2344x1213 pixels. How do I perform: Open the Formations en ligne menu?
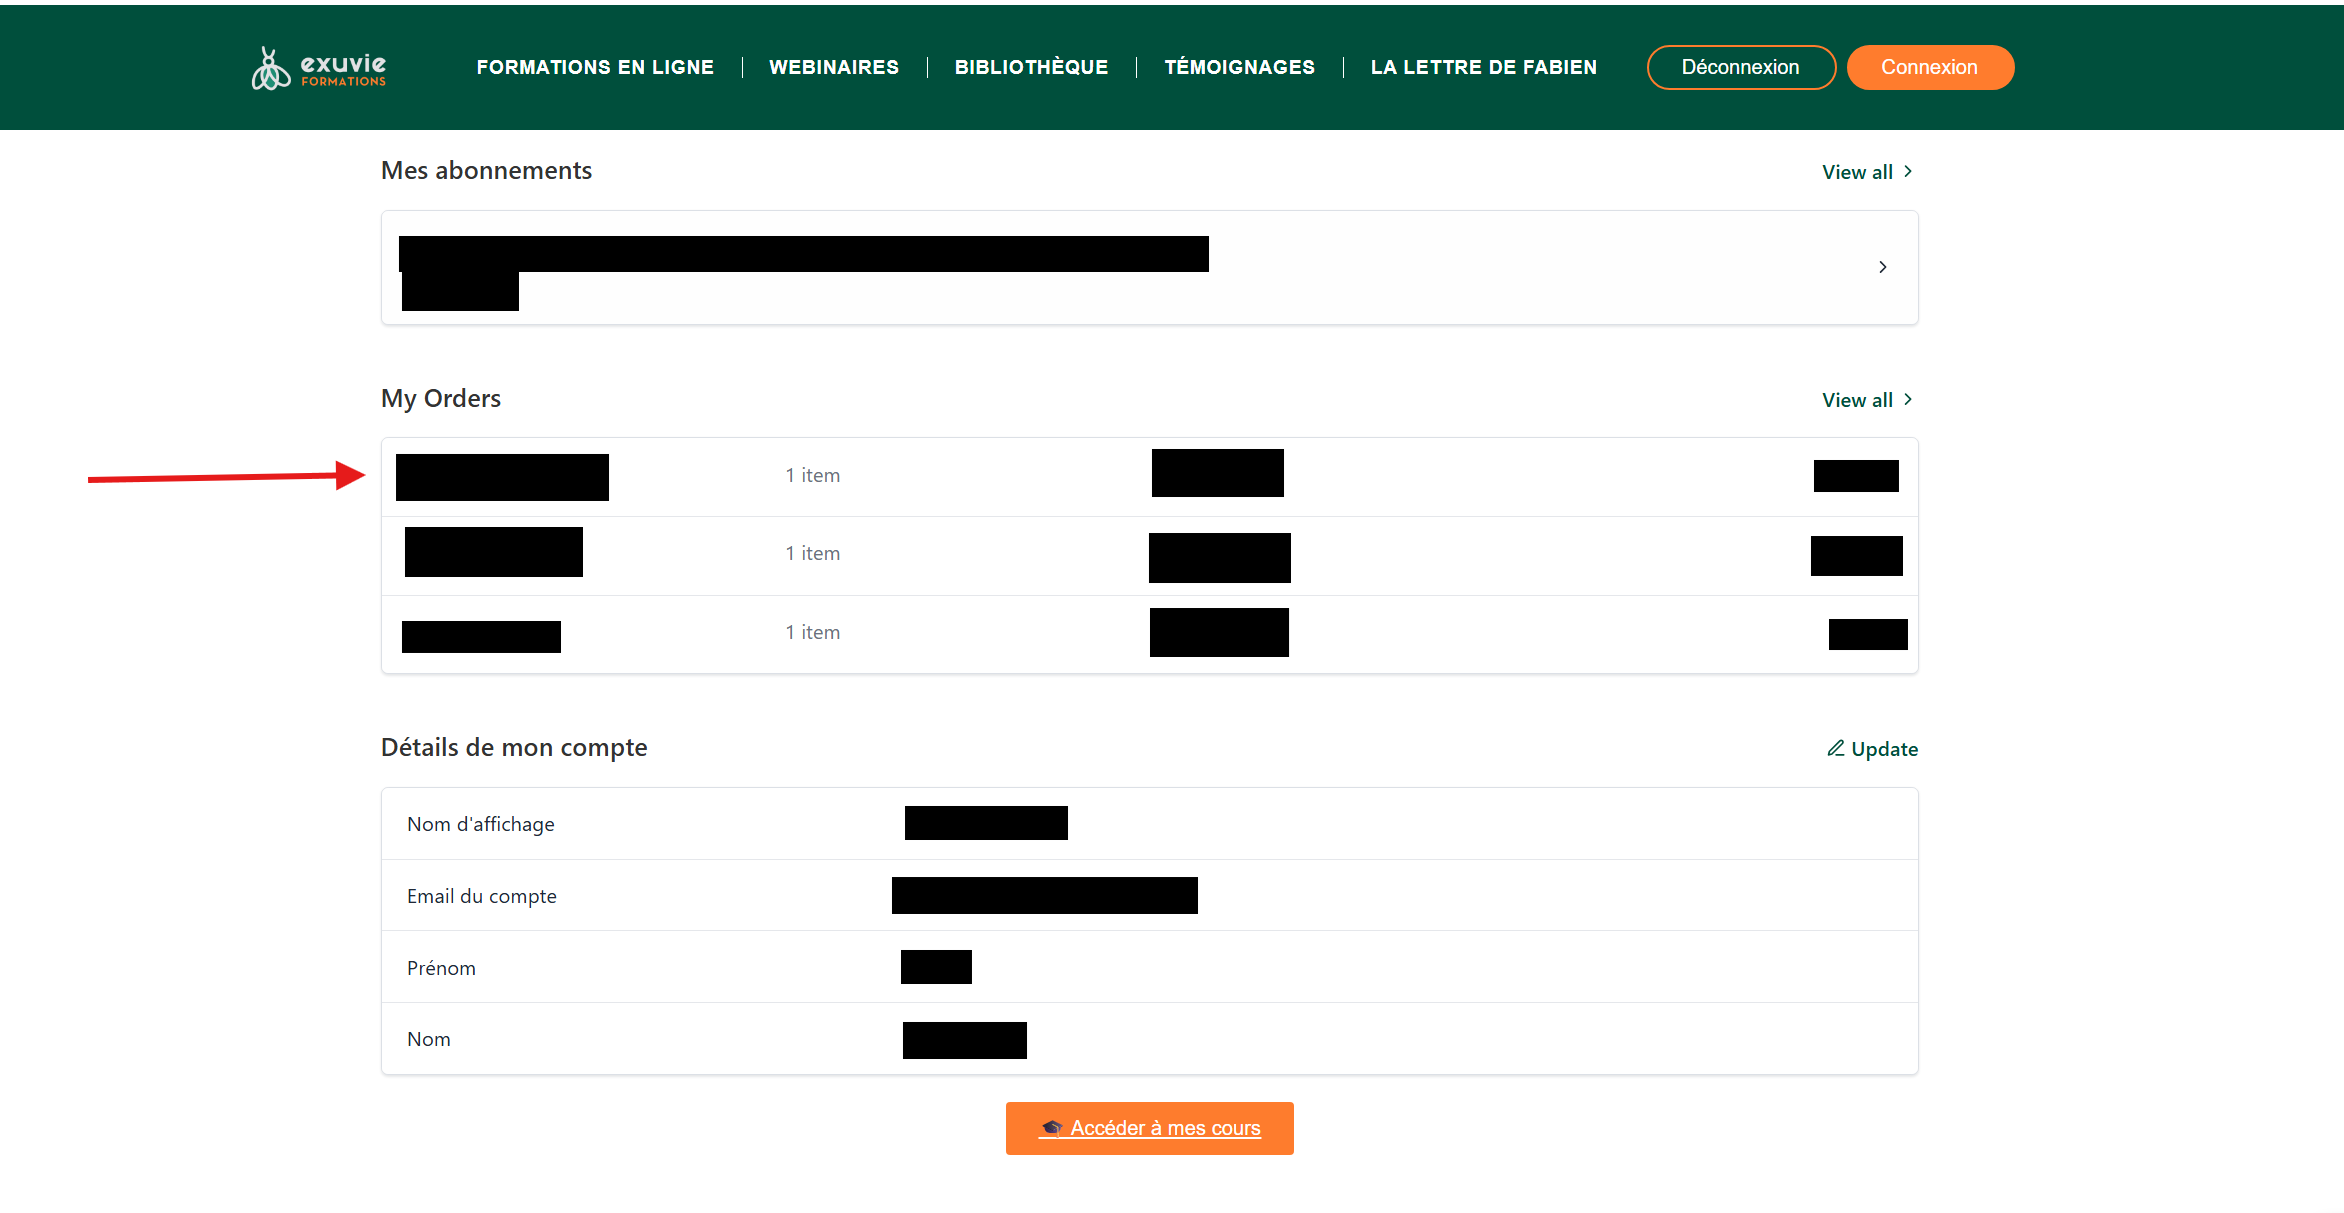coord(595,67)
